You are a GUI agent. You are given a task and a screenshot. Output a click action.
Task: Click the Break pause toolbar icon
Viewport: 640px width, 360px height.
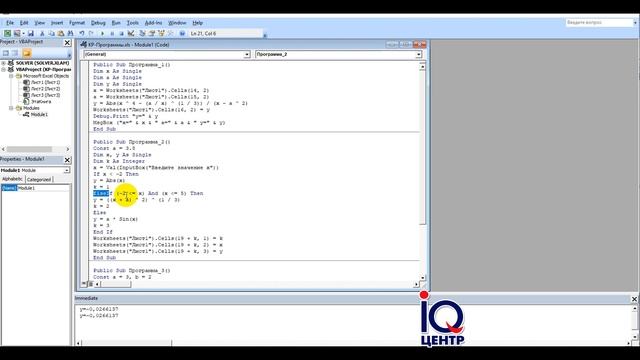(112, 33)
